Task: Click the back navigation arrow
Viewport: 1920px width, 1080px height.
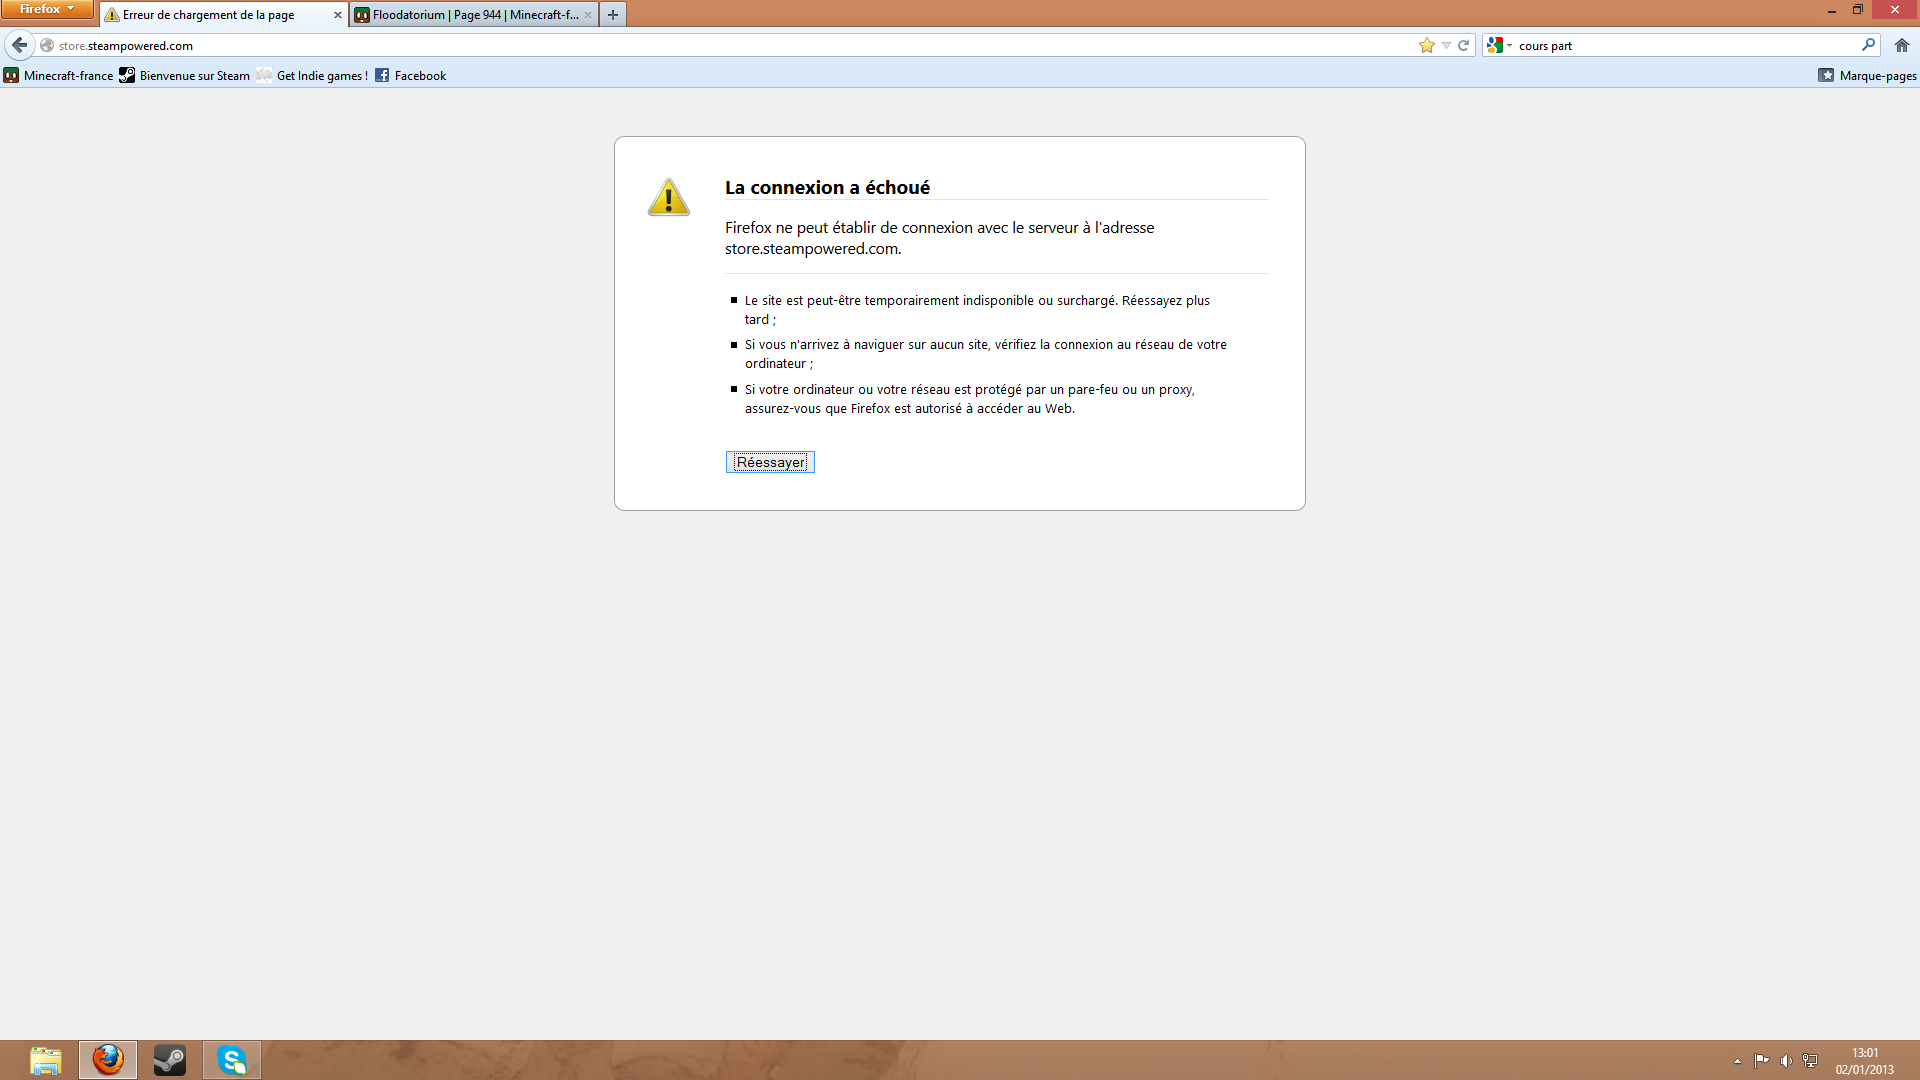Action: coord(20,45)
